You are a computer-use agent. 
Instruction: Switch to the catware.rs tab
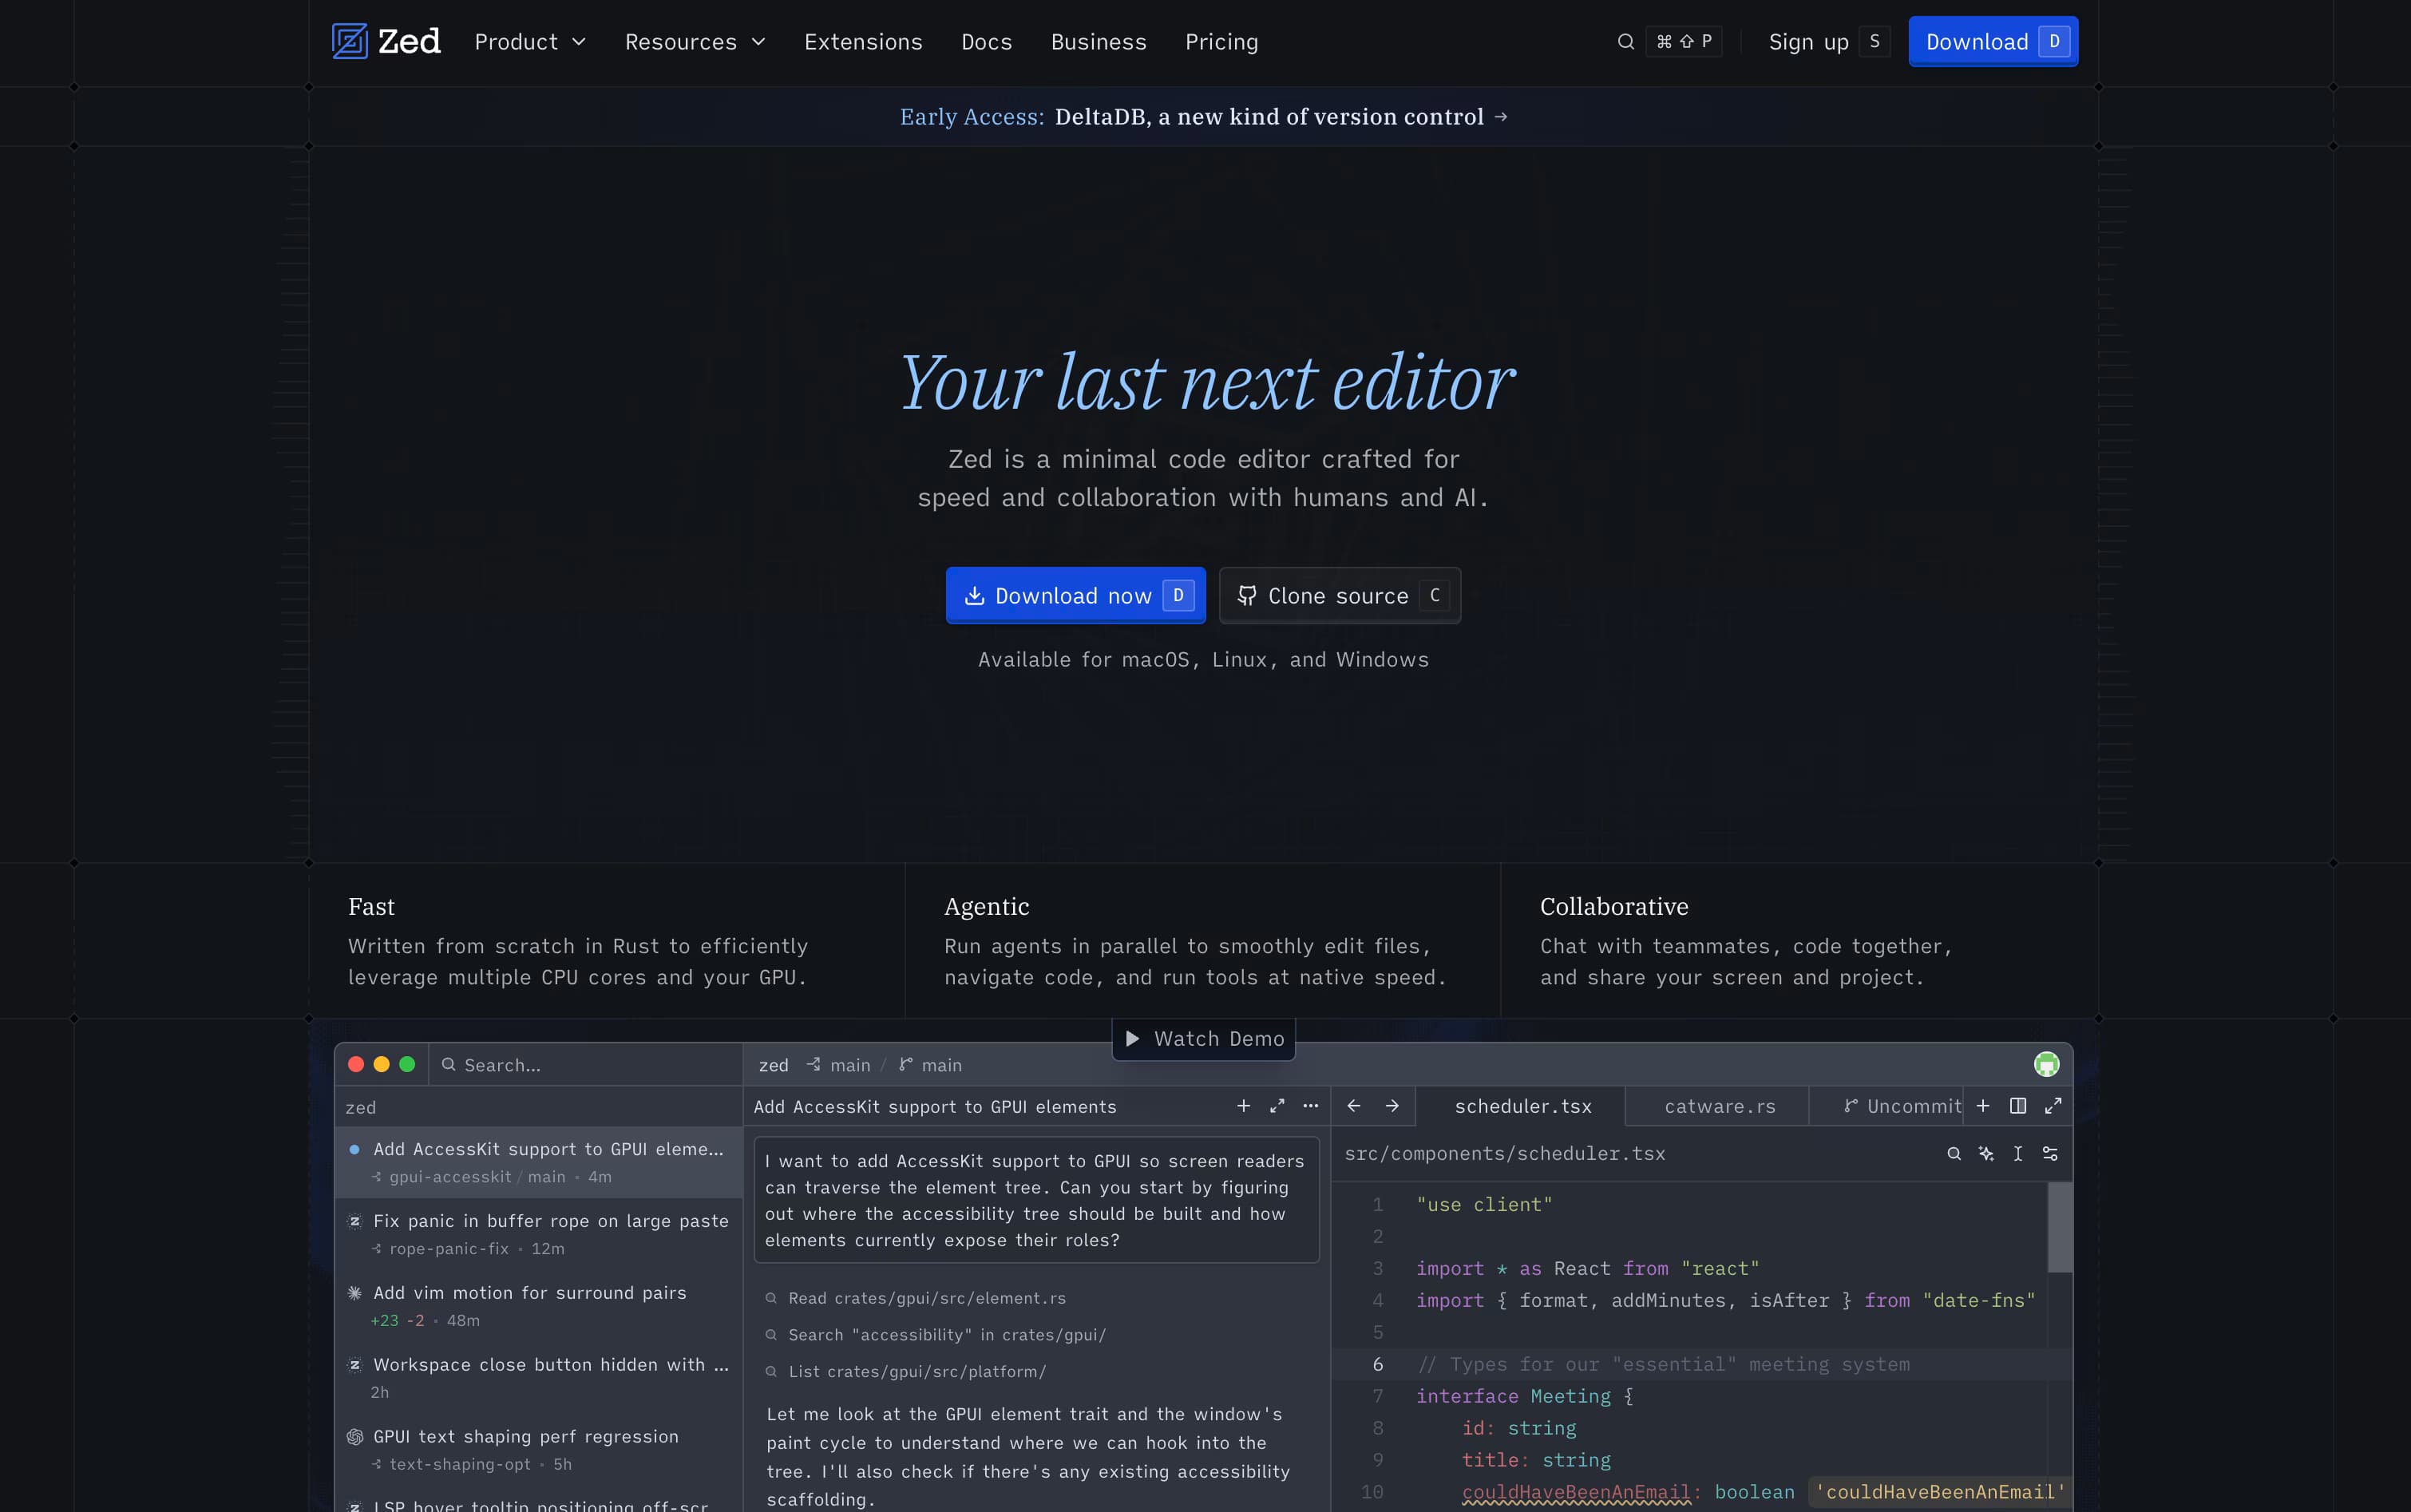pyautogui.click(x=1720, y=1106)
